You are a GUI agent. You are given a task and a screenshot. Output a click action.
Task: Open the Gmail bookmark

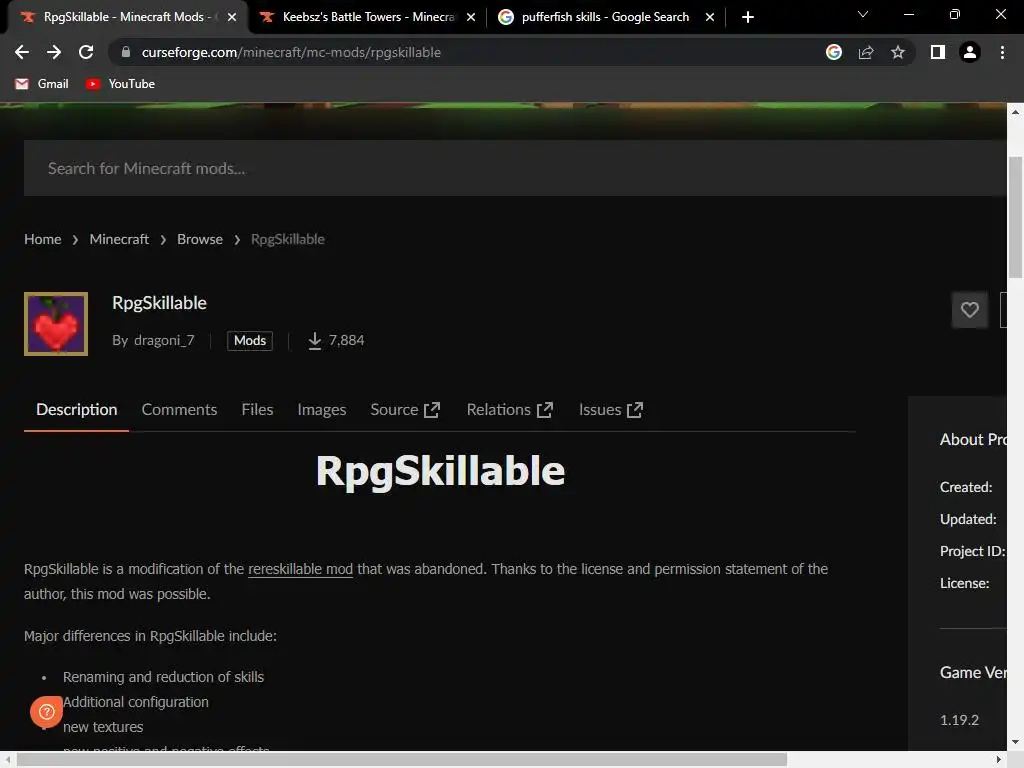pos(42,84)
